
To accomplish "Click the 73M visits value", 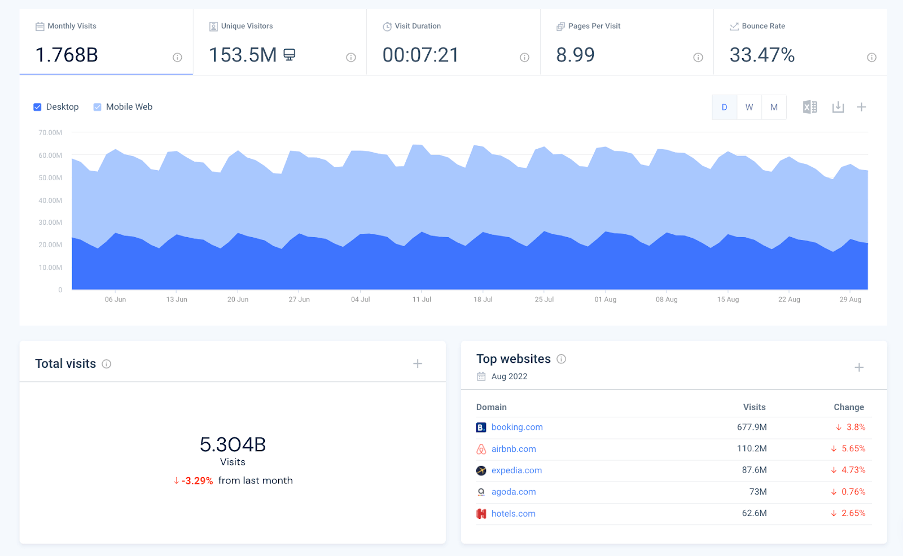I will click(758, 492).
